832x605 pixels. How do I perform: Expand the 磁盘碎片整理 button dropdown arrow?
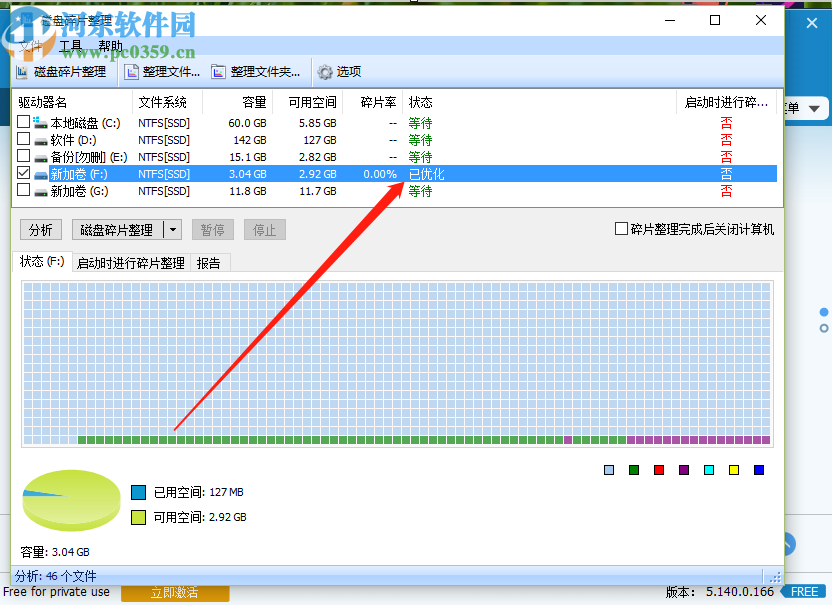point(173,230)
